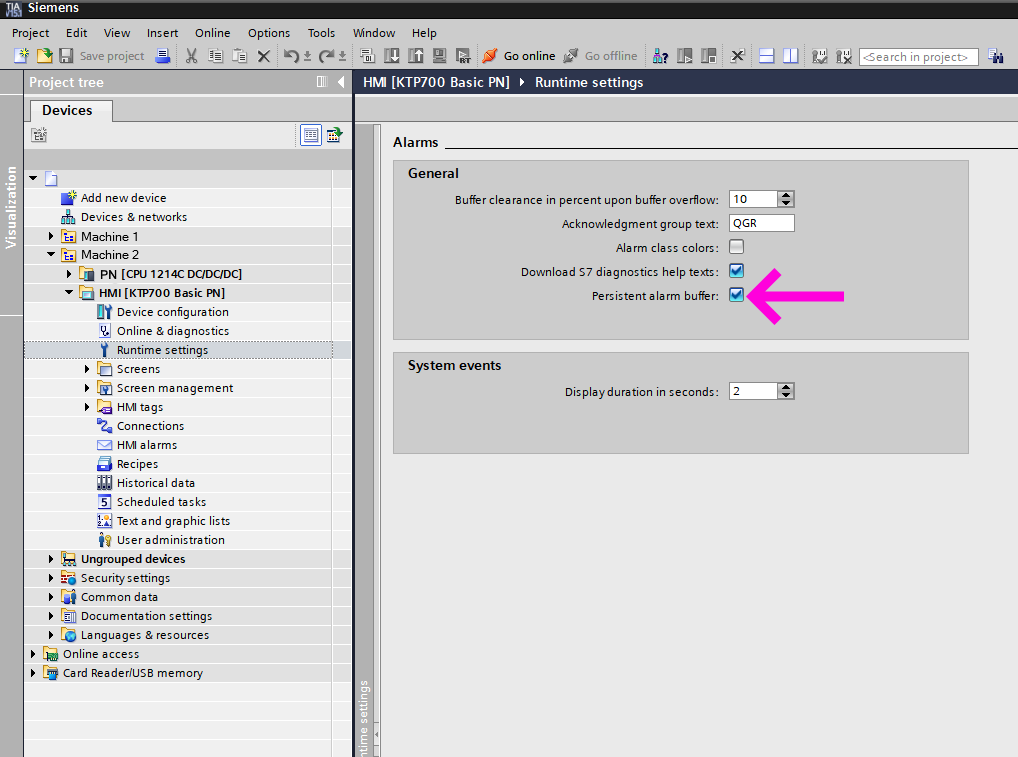Uncheck Download S7 diagnostics help texts

coord(736,271)
